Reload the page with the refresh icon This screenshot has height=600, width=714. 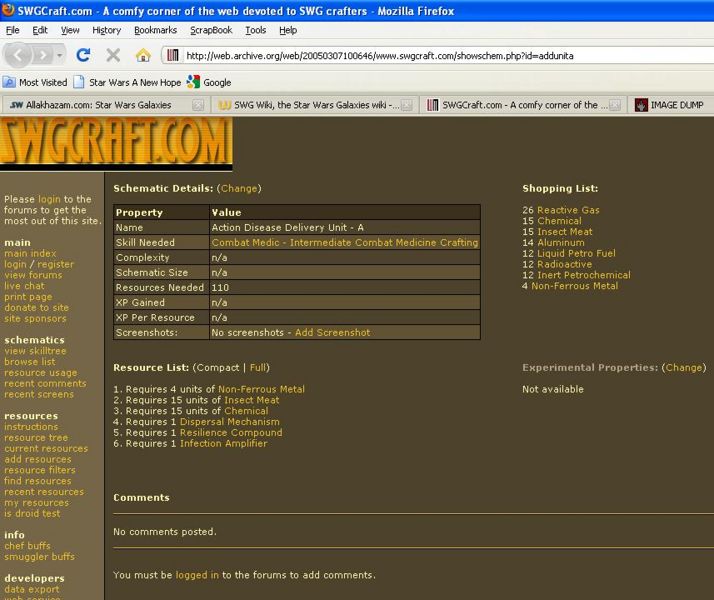coord(84,55)
